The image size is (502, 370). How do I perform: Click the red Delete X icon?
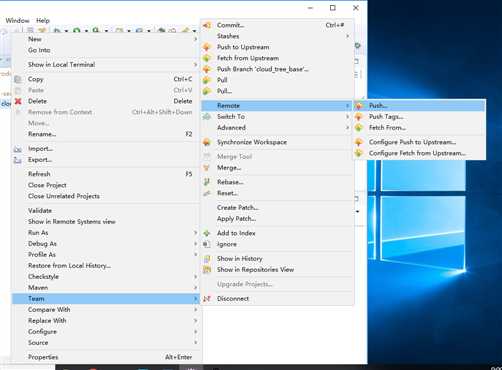point(18,101)
